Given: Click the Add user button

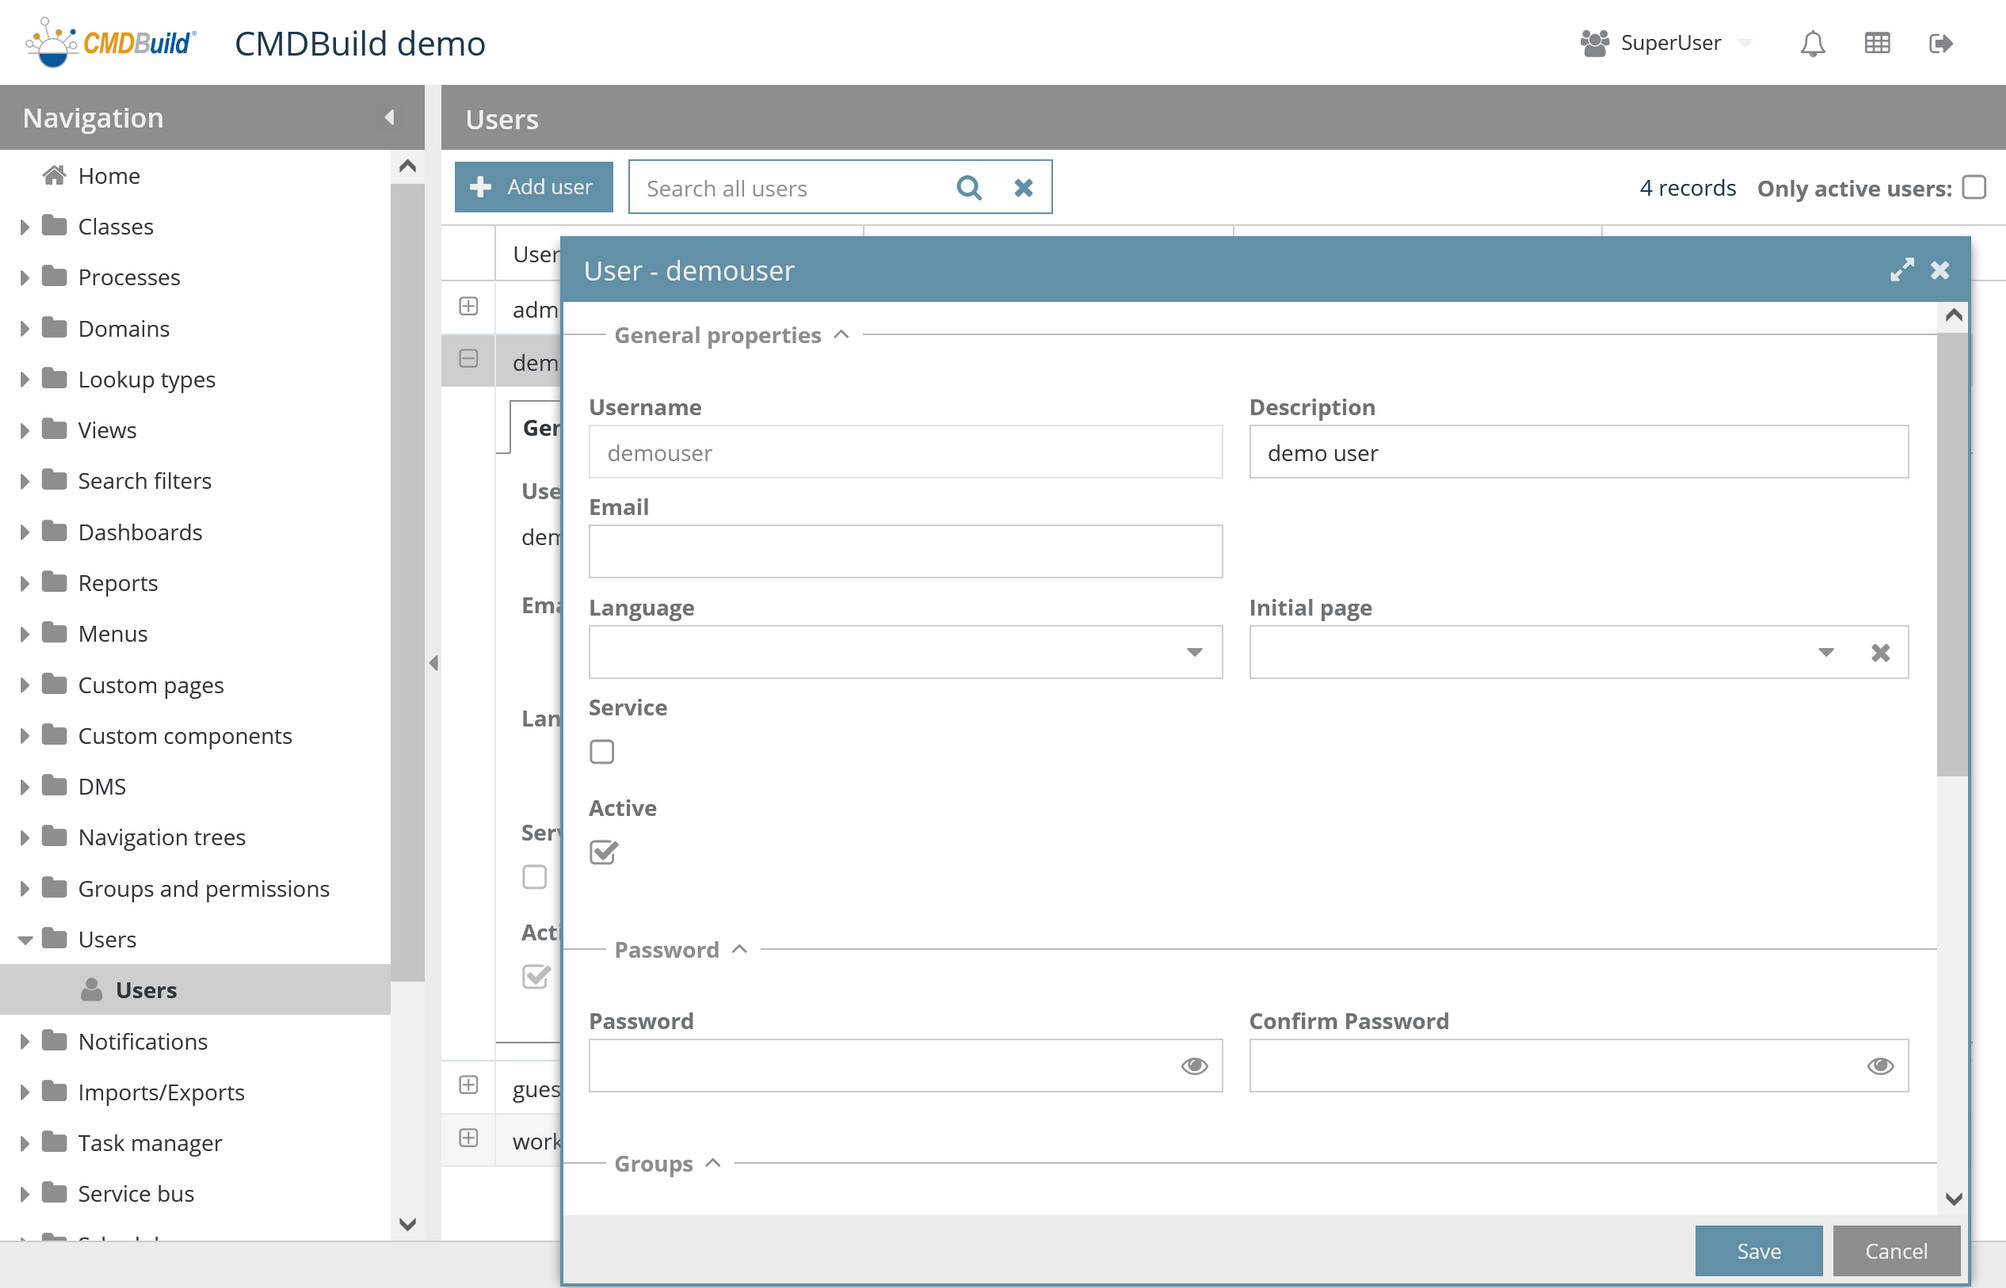Looking at the screenshot, I should [x=533, y=187].
